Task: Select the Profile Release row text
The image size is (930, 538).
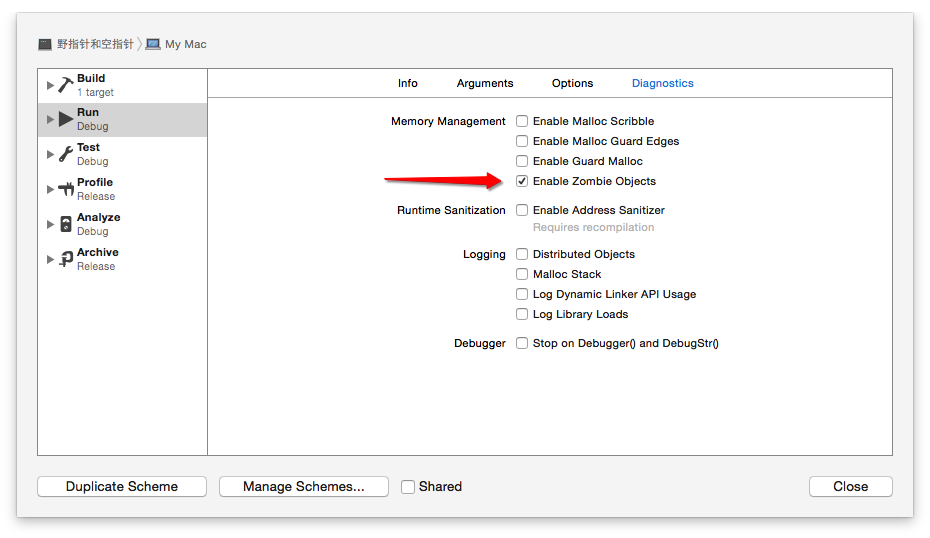Action: (x=95, y=189)
